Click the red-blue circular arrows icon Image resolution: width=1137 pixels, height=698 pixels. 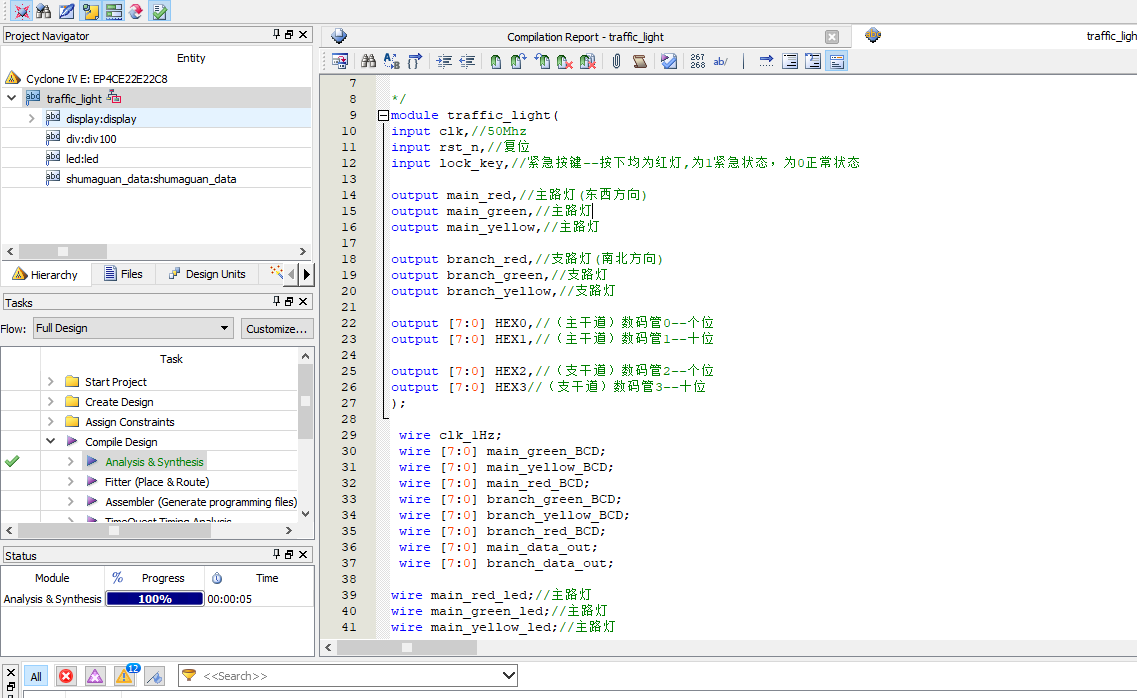coord(136,11)
